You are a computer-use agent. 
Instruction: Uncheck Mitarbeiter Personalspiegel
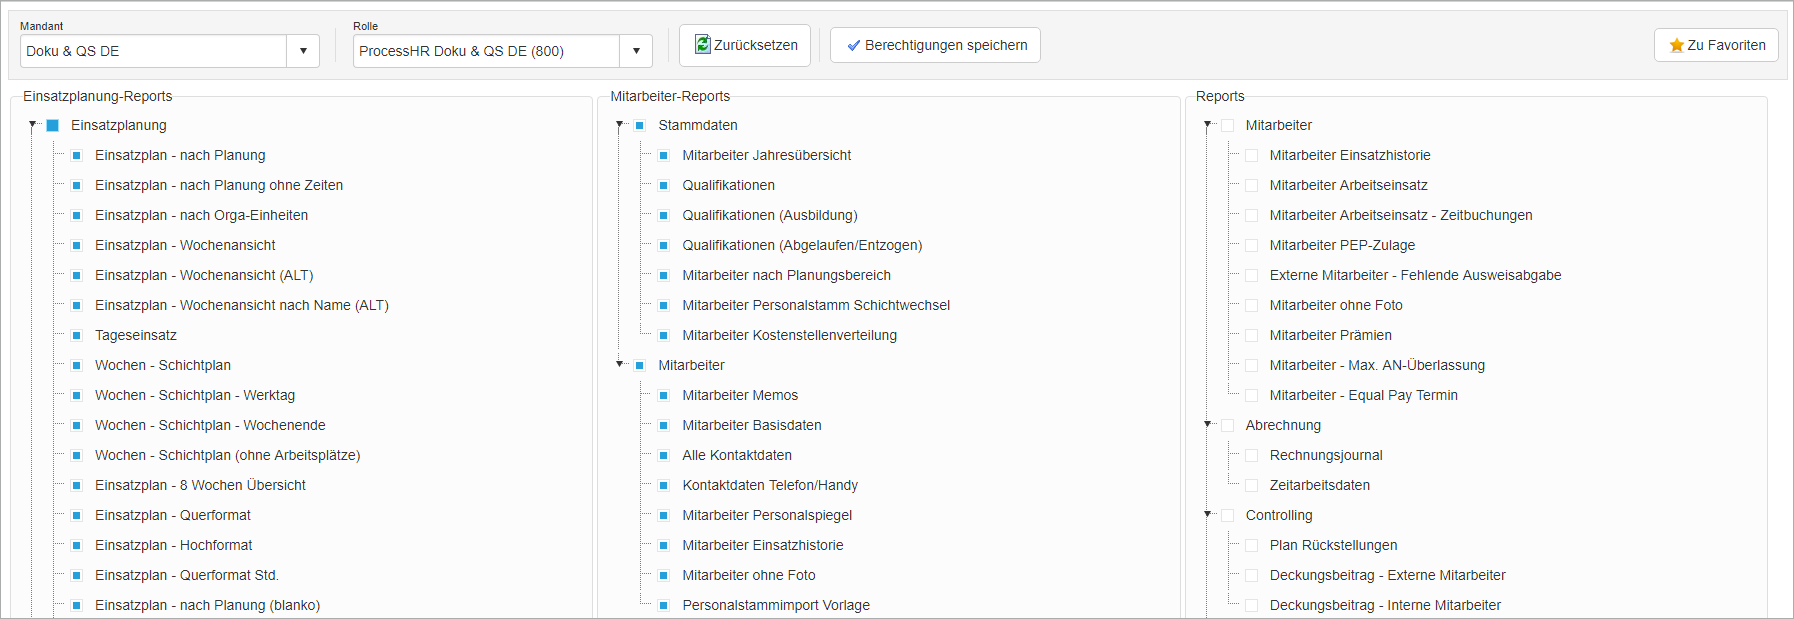pyautogui.click(x=664, y=515)
